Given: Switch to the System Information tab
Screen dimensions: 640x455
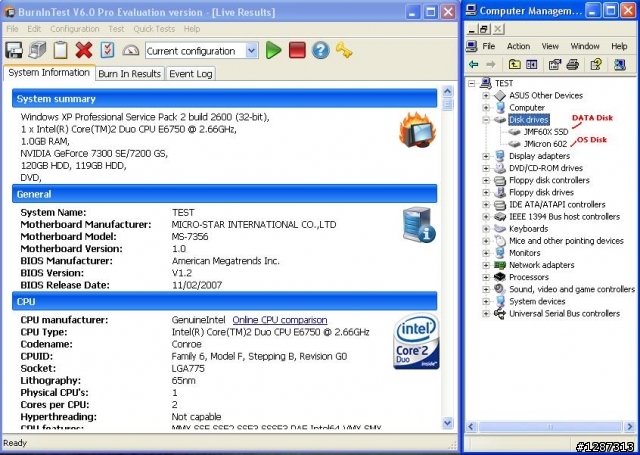Looking at the screenshot, I should click(x=49, y=73).
